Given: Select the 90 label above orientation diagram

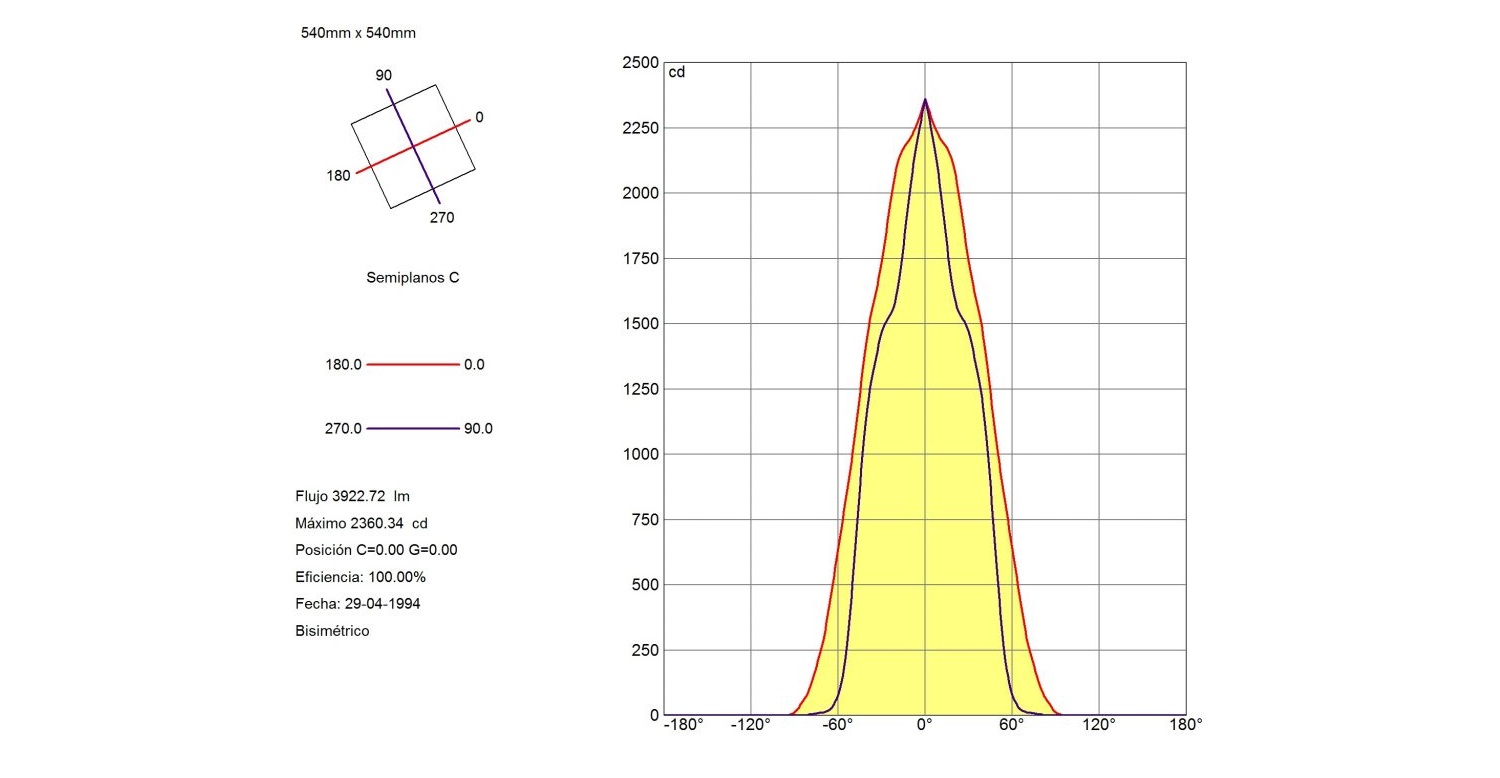Looking at the screenshot, I should [383, 75].
